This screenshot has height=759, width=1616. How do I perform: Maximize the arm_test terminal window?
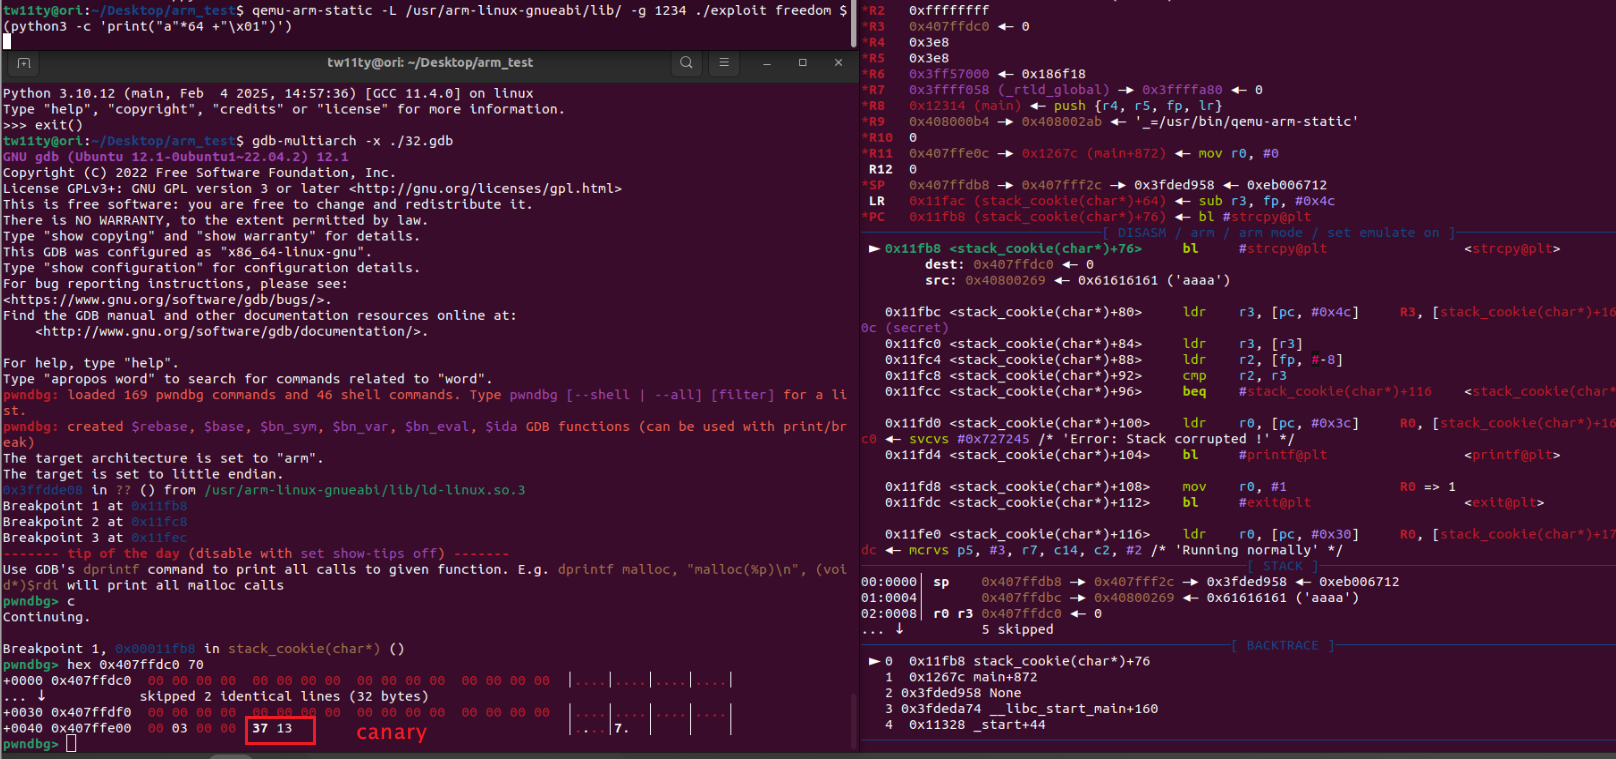click(x=802, y=63)
